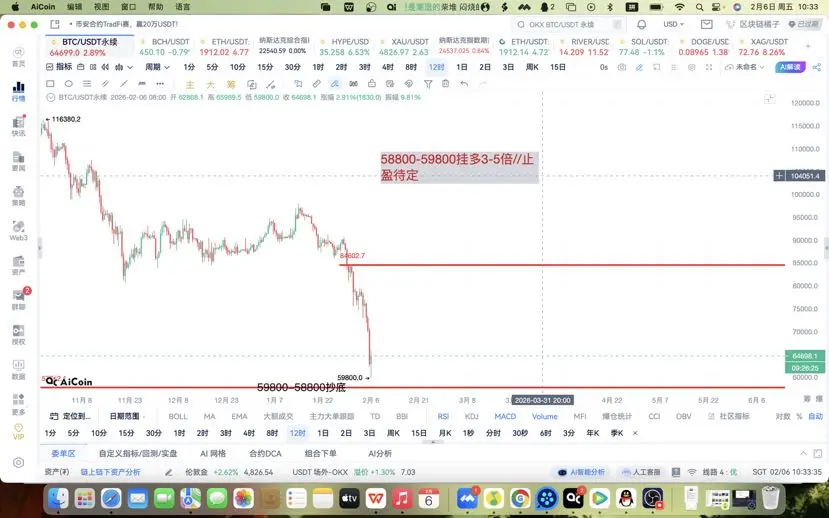
Task: Open the mail envelope icon
Action: (706, 24)
